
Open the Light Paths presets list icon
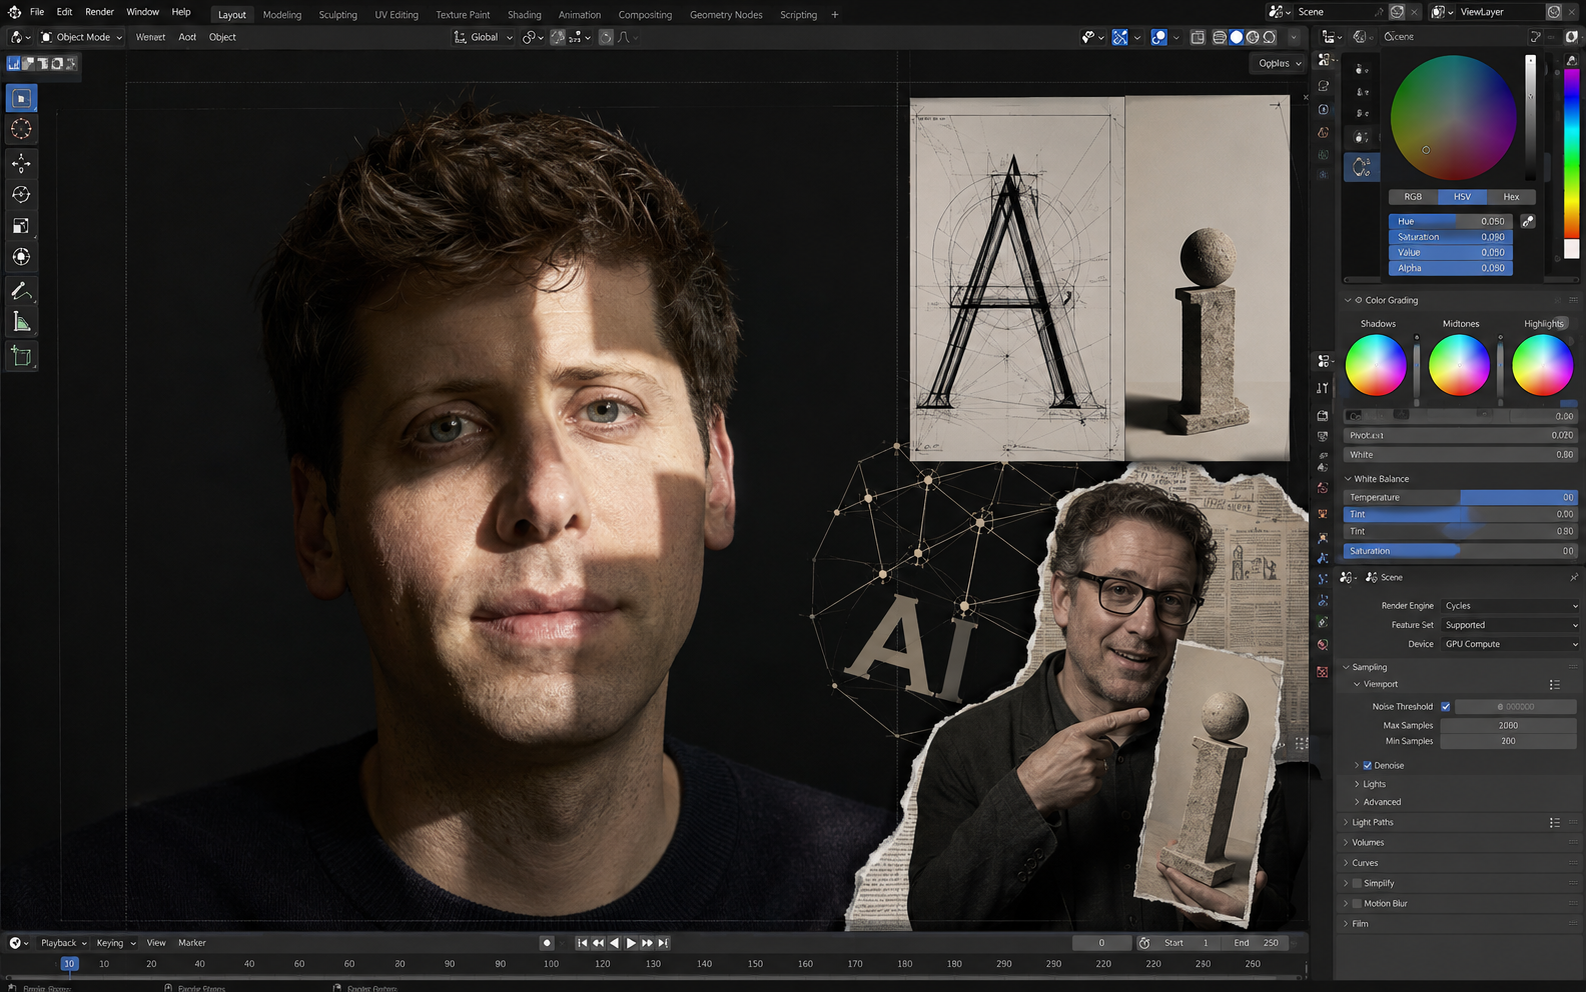pos(1554,823)
